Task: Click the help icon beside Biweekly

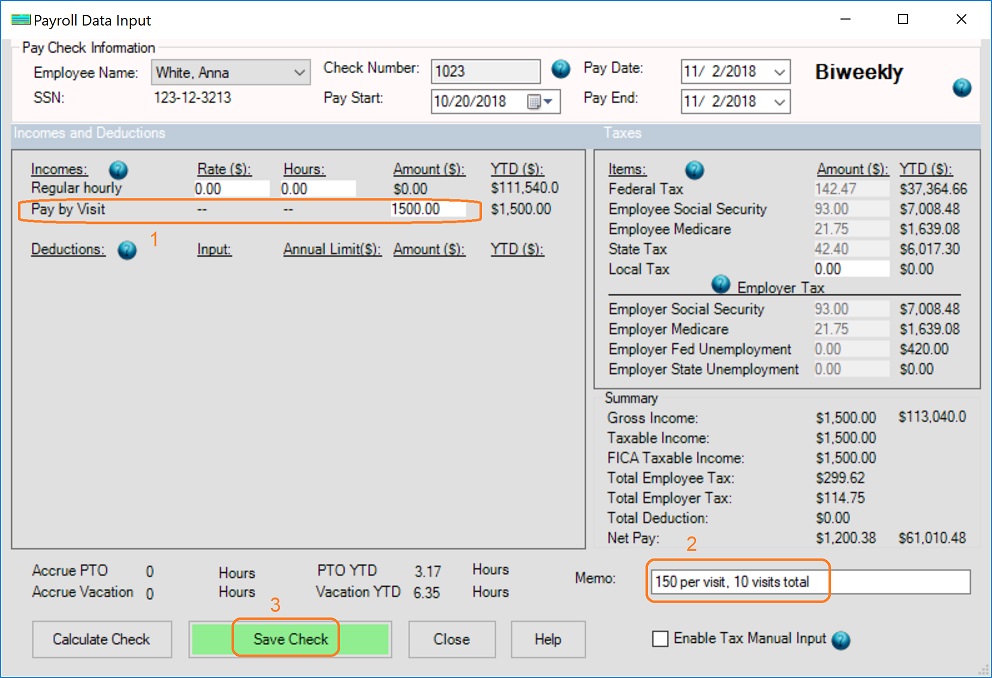Action: pyautogui.click(x=961, y=88)
